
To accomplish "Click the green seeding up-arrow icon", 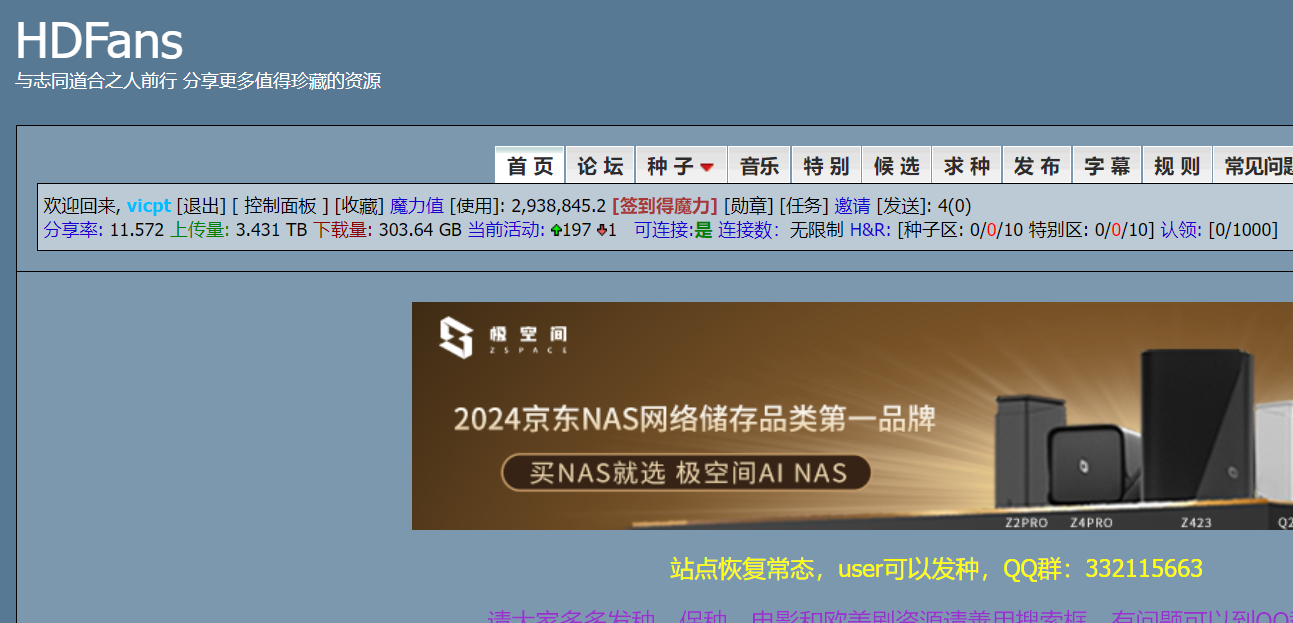I will (556, 231).
